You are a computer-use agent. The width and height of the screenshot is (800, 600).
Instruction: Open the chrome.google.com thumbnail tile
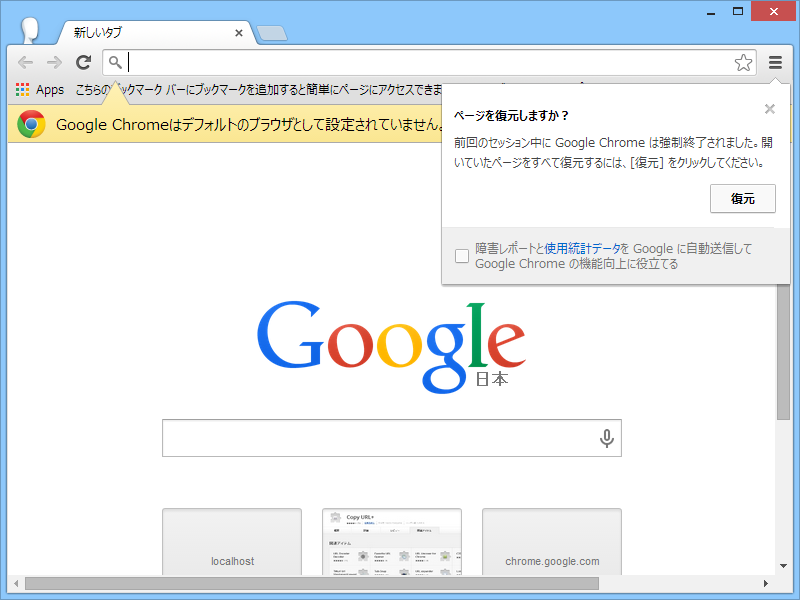click(x=552, y=542)
